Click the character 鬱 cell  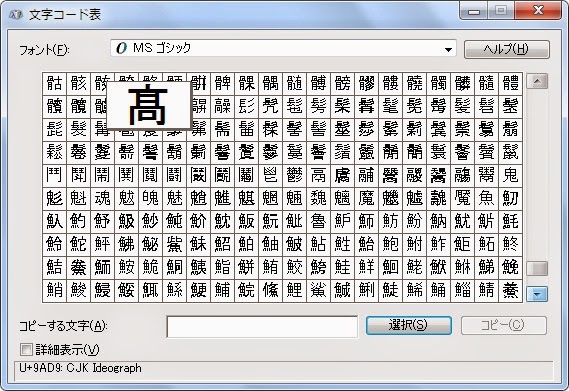pos(294,175)
